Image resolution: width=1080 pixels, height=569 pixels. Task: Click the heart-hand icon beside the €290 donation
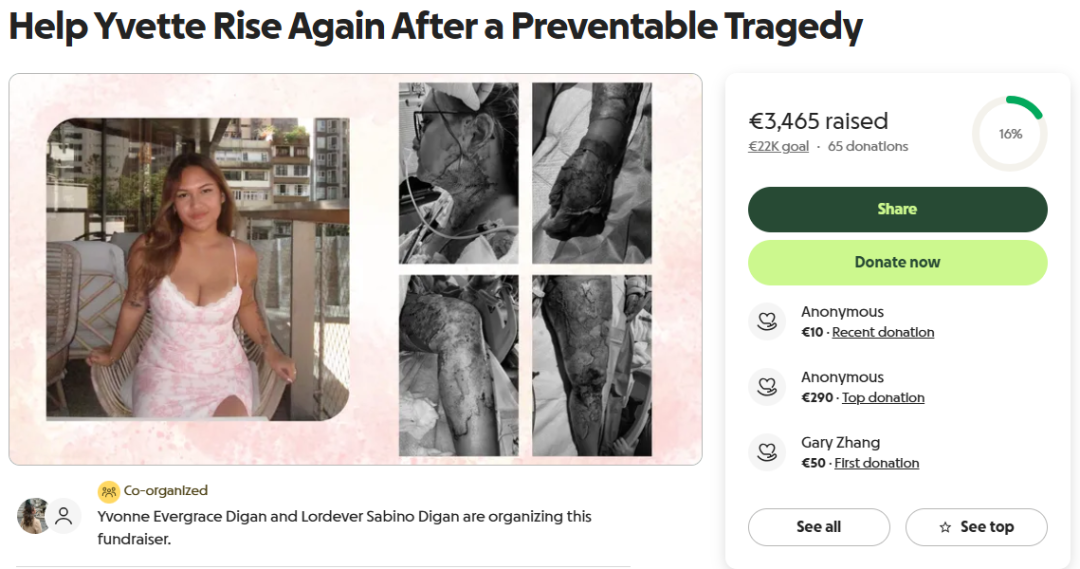pos(767,387)
